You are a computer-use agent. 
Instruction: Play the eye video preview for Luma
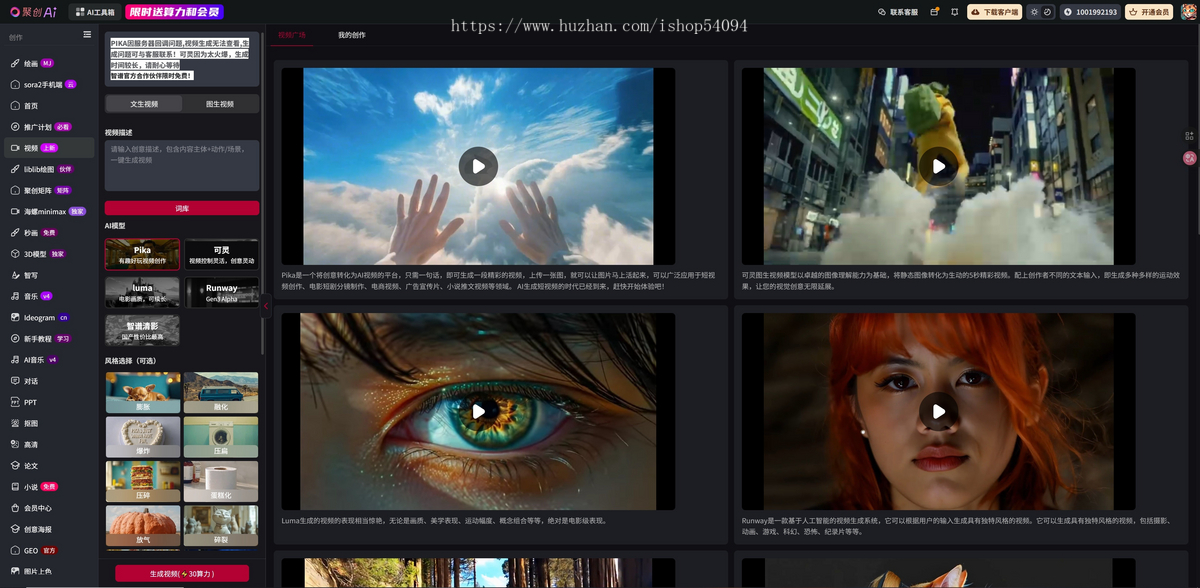[479, 411]
